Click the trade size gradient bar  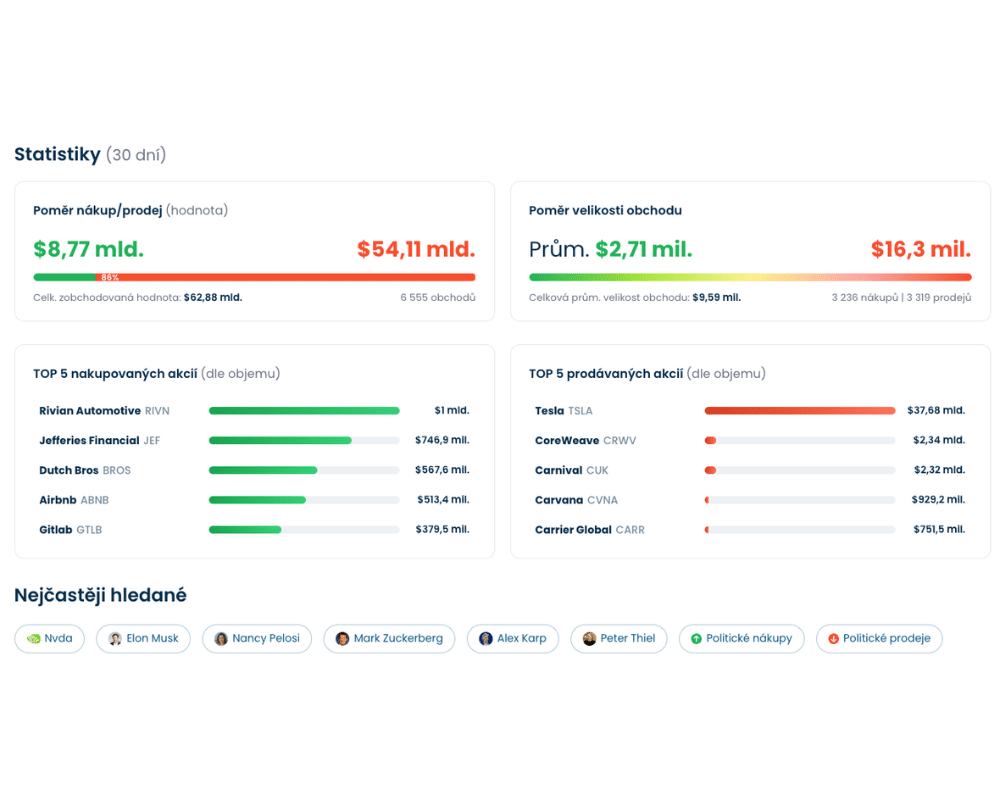pyautogui.click(x=750, y=278)
